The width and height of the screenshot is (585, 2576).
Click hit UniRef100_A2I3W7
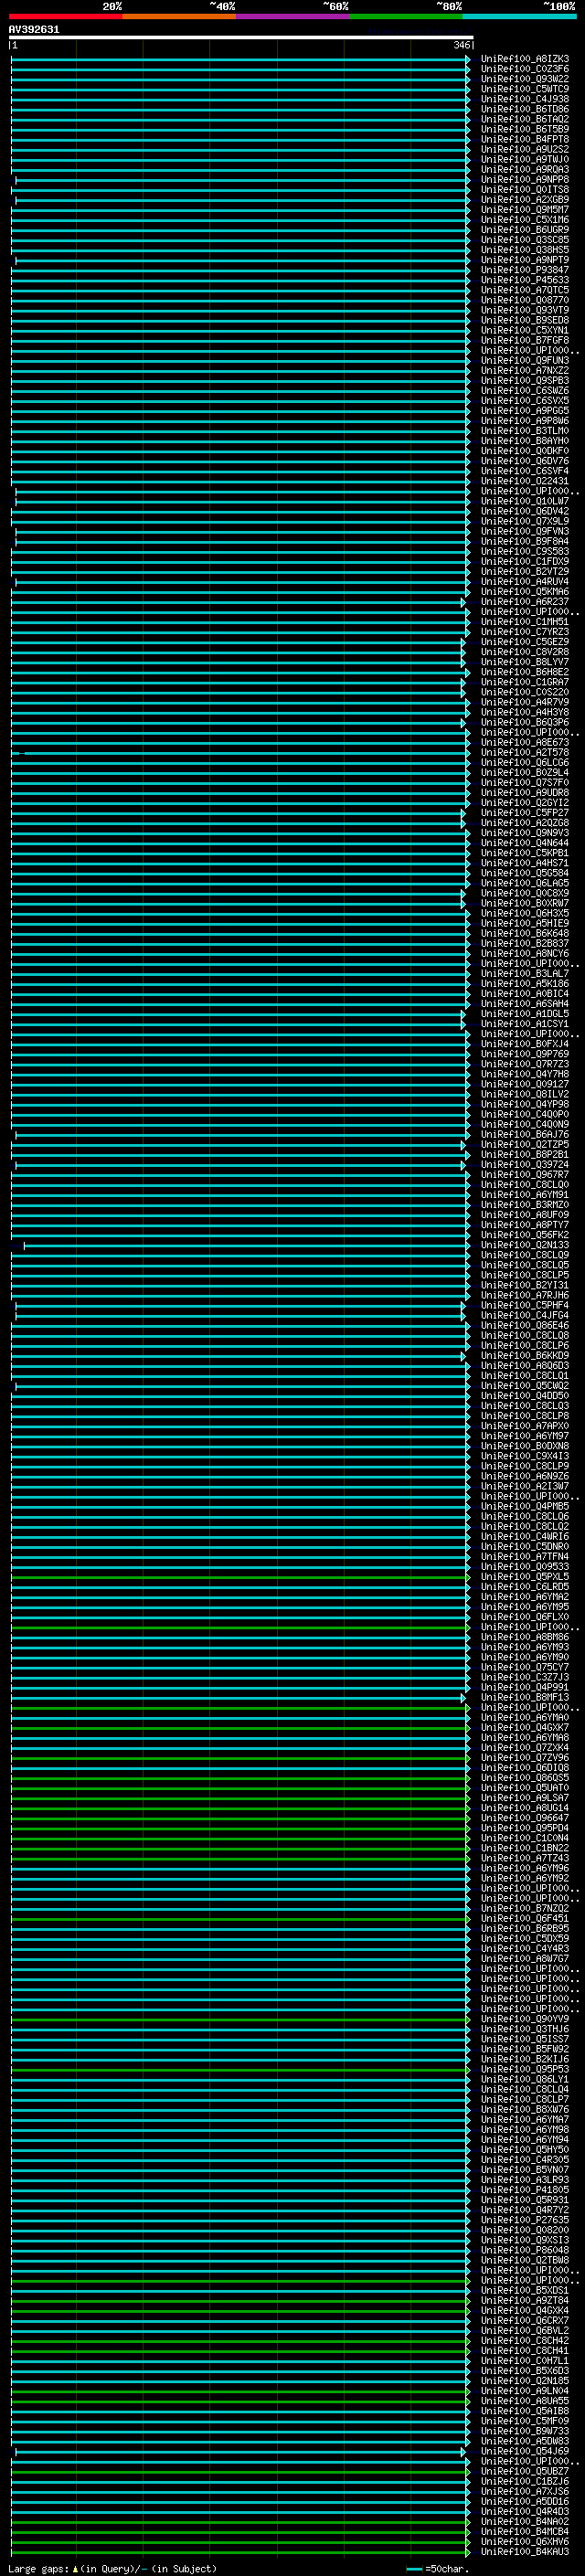[525, 1487]
